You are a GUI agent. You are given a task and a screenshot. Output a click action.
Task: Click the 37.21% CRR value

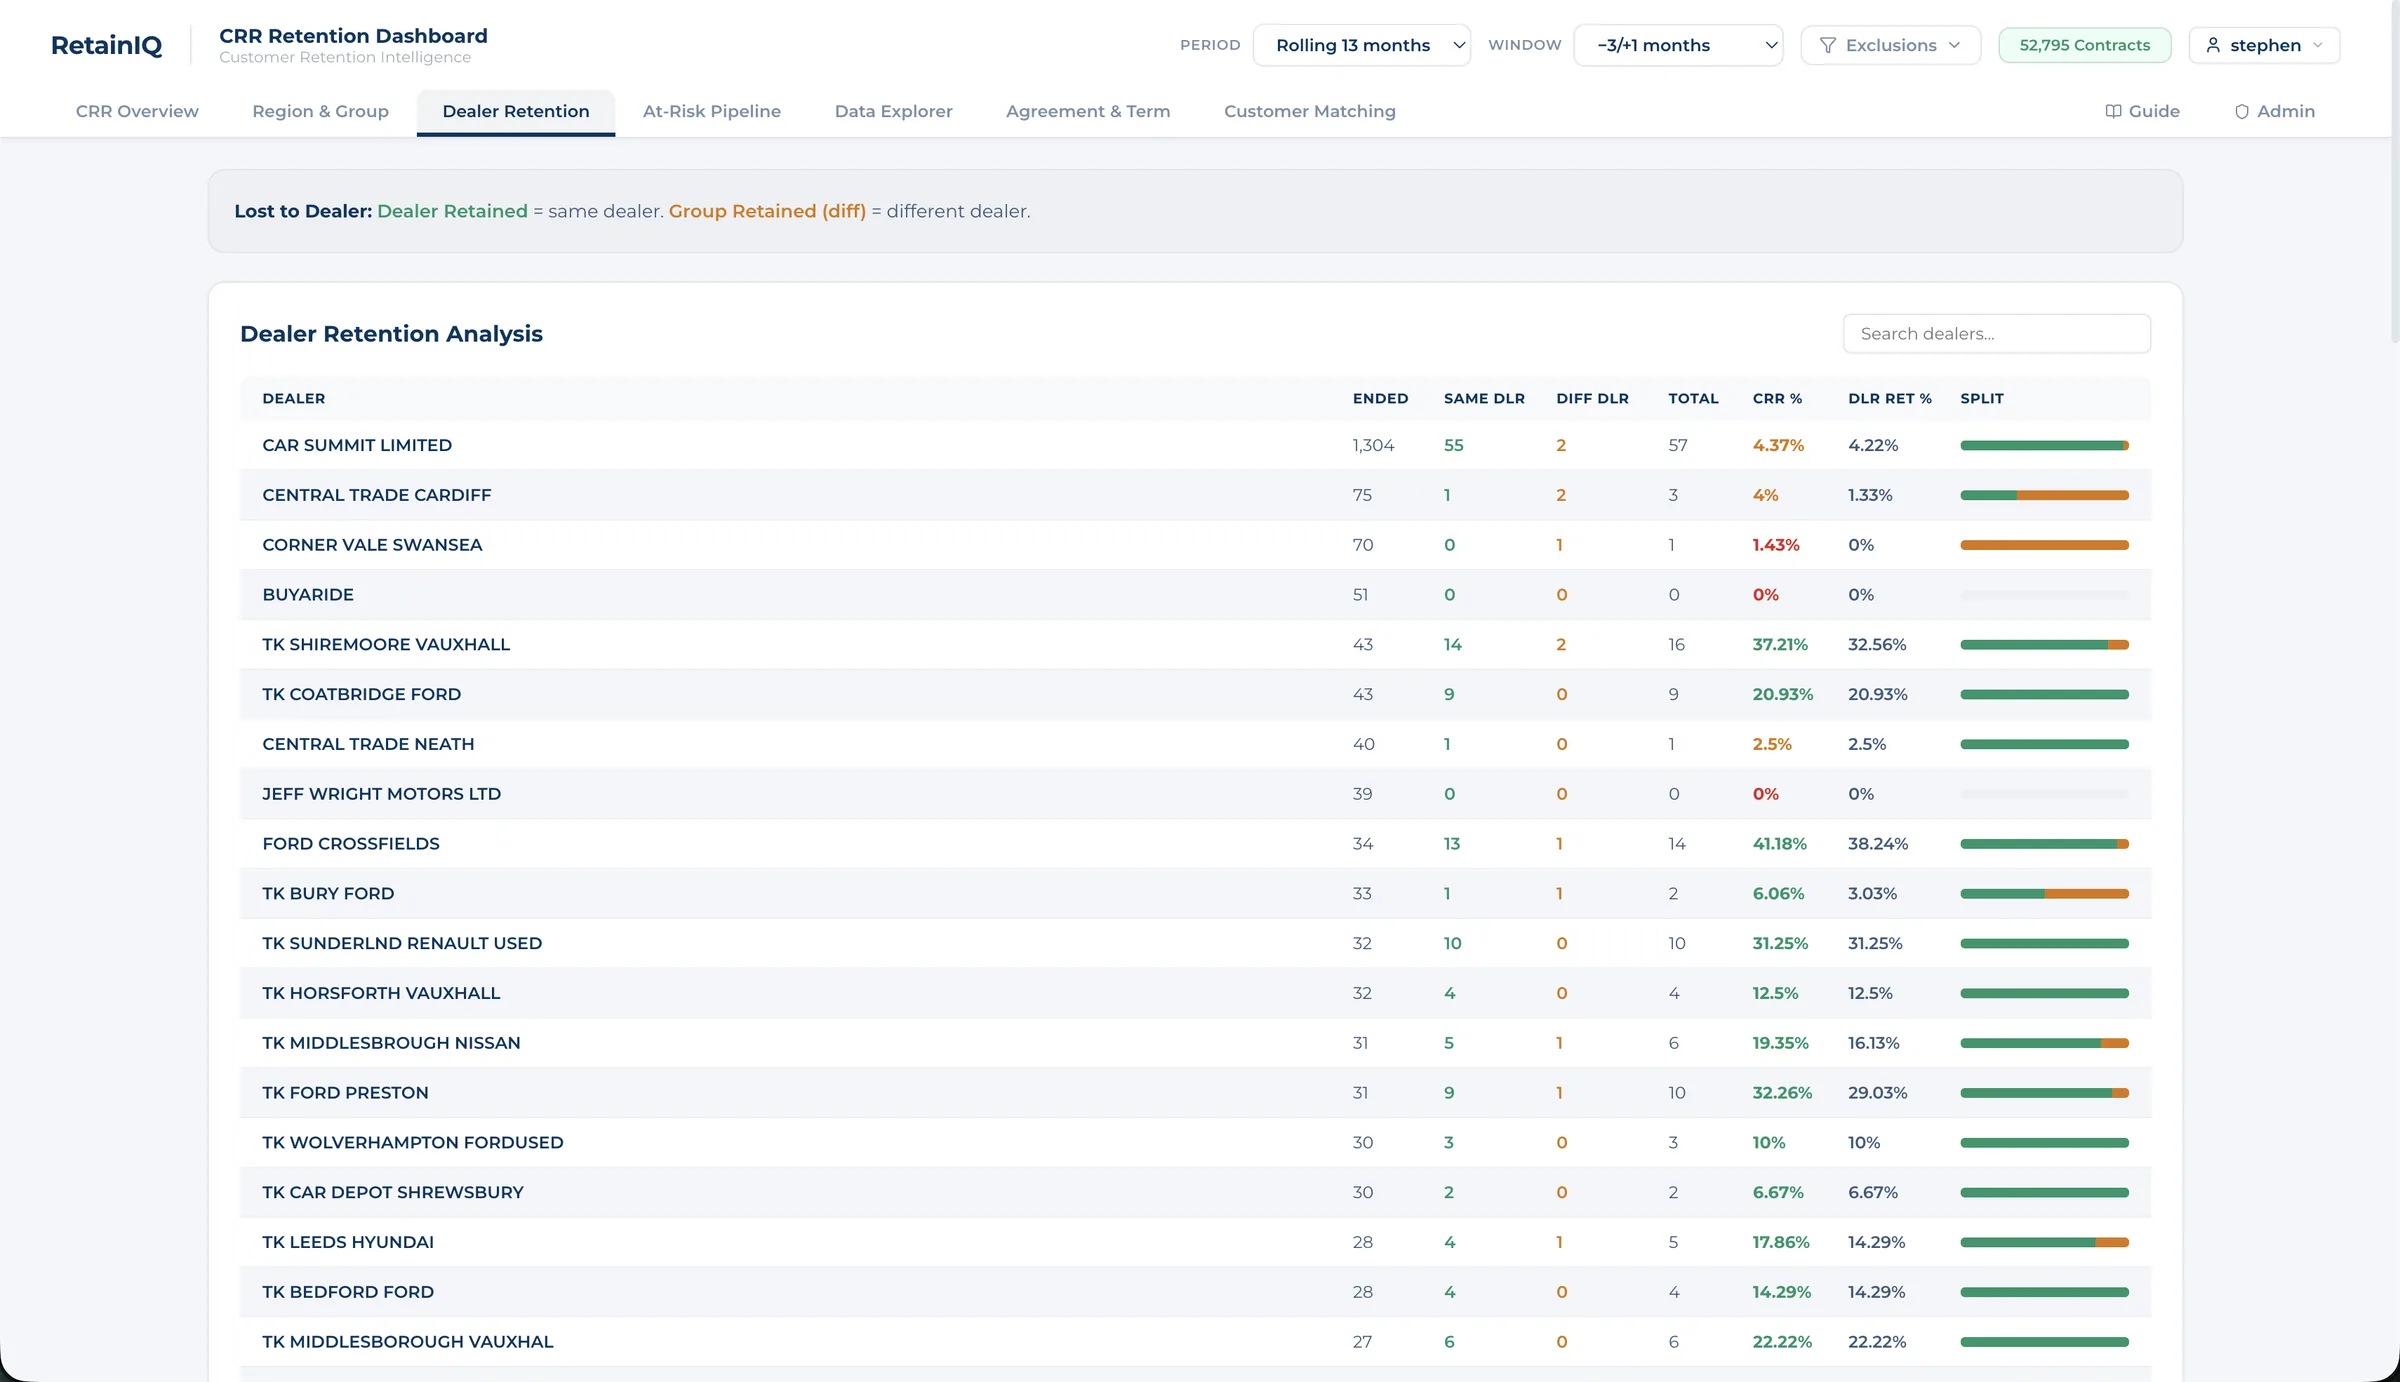coord(1780,644)
